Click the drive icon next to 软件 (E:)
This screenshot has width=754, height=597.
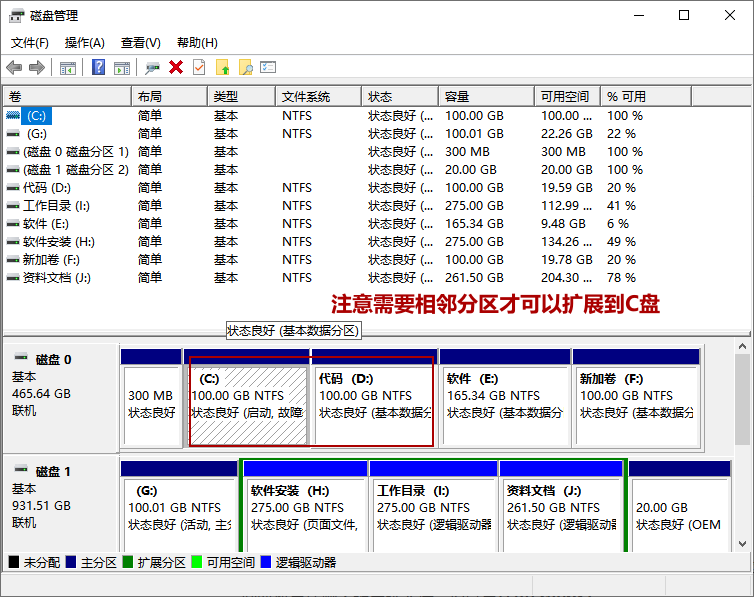click(x=13, y=224)
